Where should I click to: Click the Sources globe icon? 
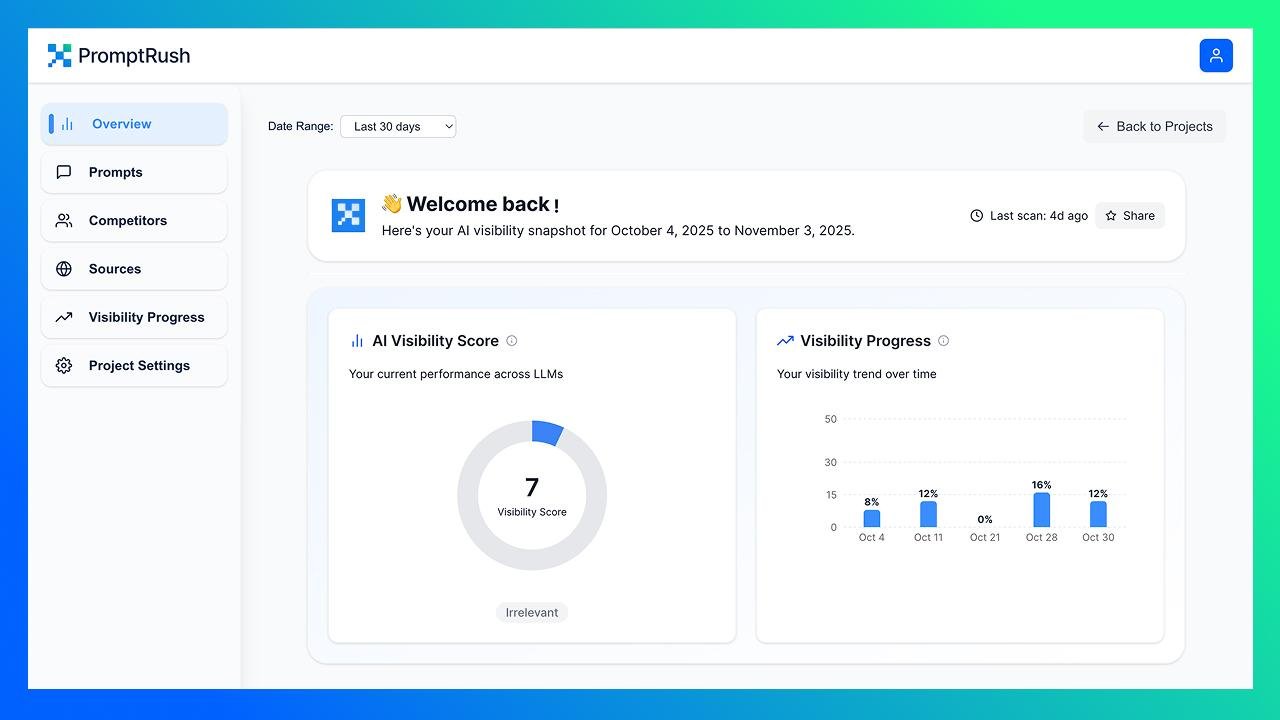tap(64, 269)
